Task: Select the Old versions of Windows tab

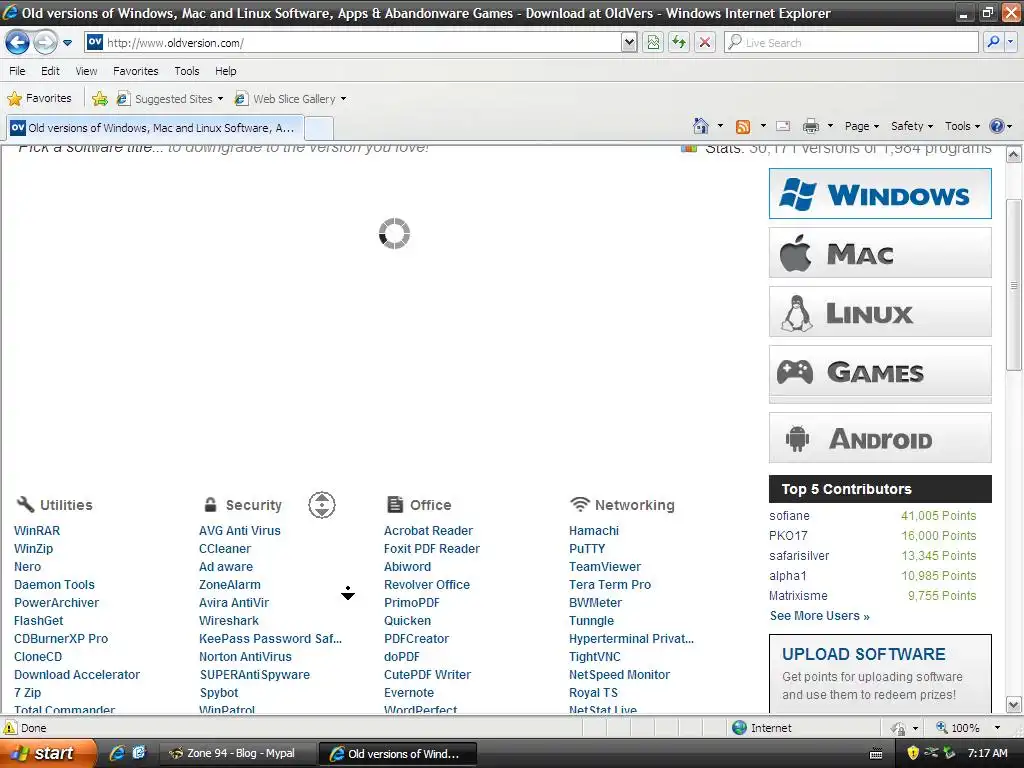Action: click(155, 128)
